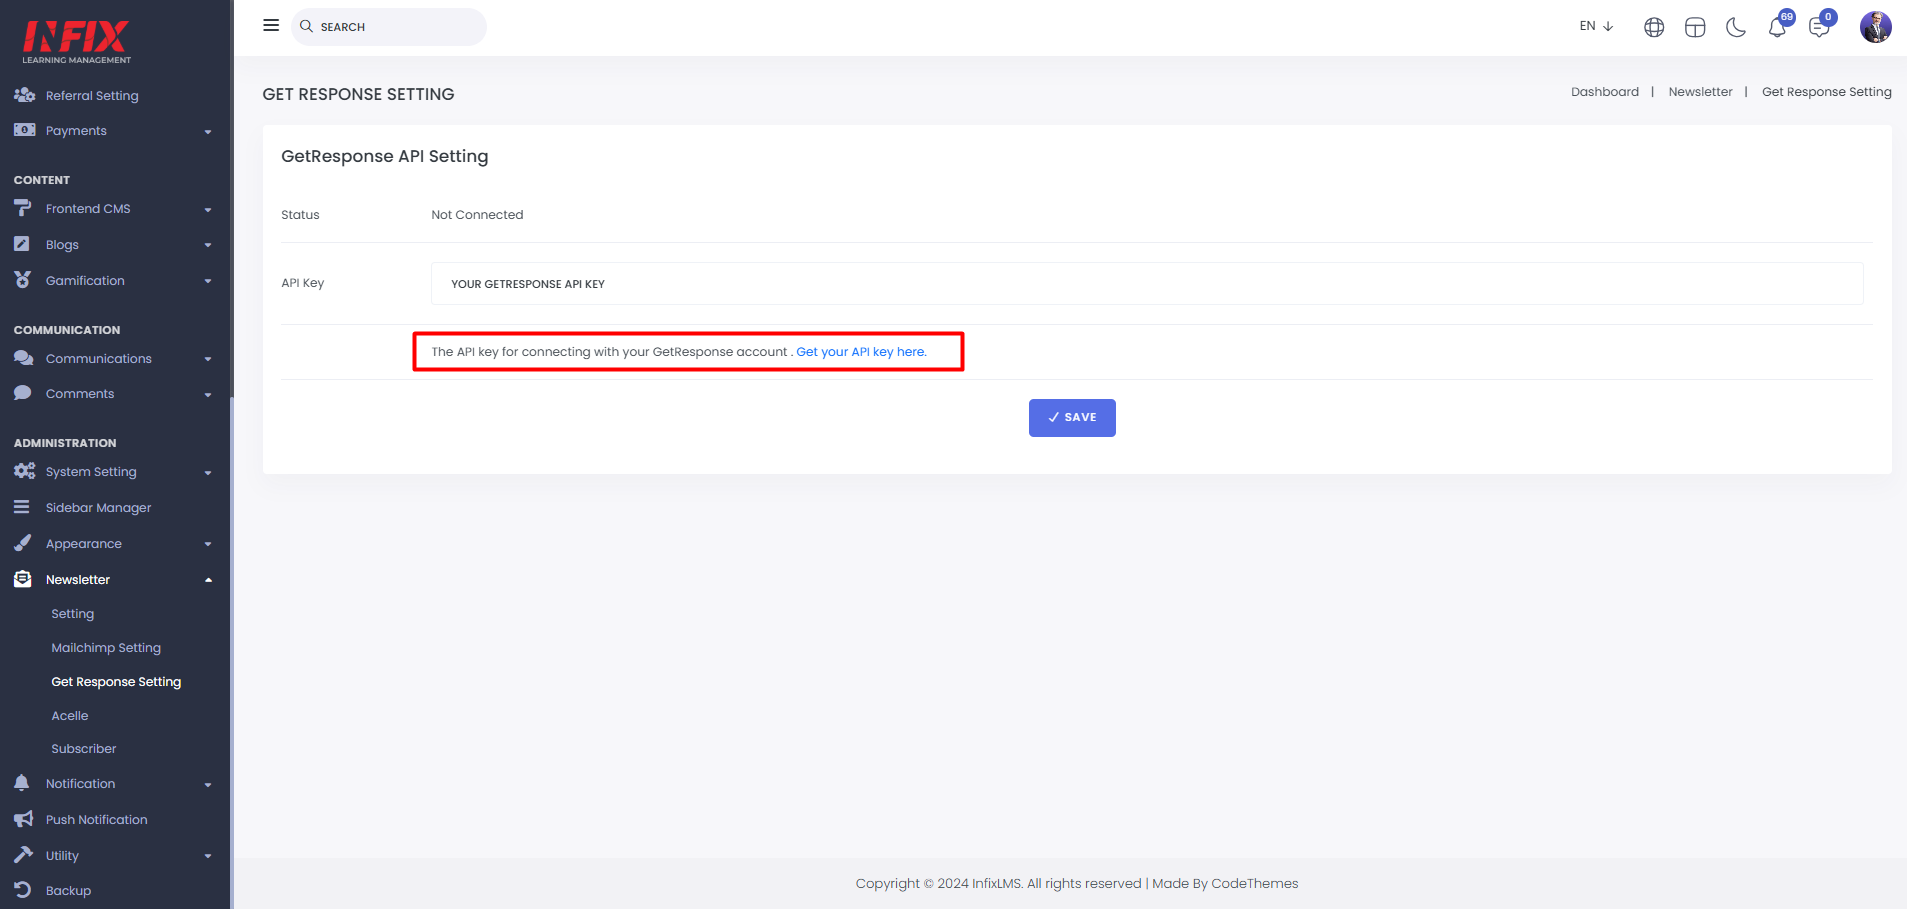Open chat messages icon with 0 badge
Viewport: 1907px width, 909px height.
(x=1820, y=26)
